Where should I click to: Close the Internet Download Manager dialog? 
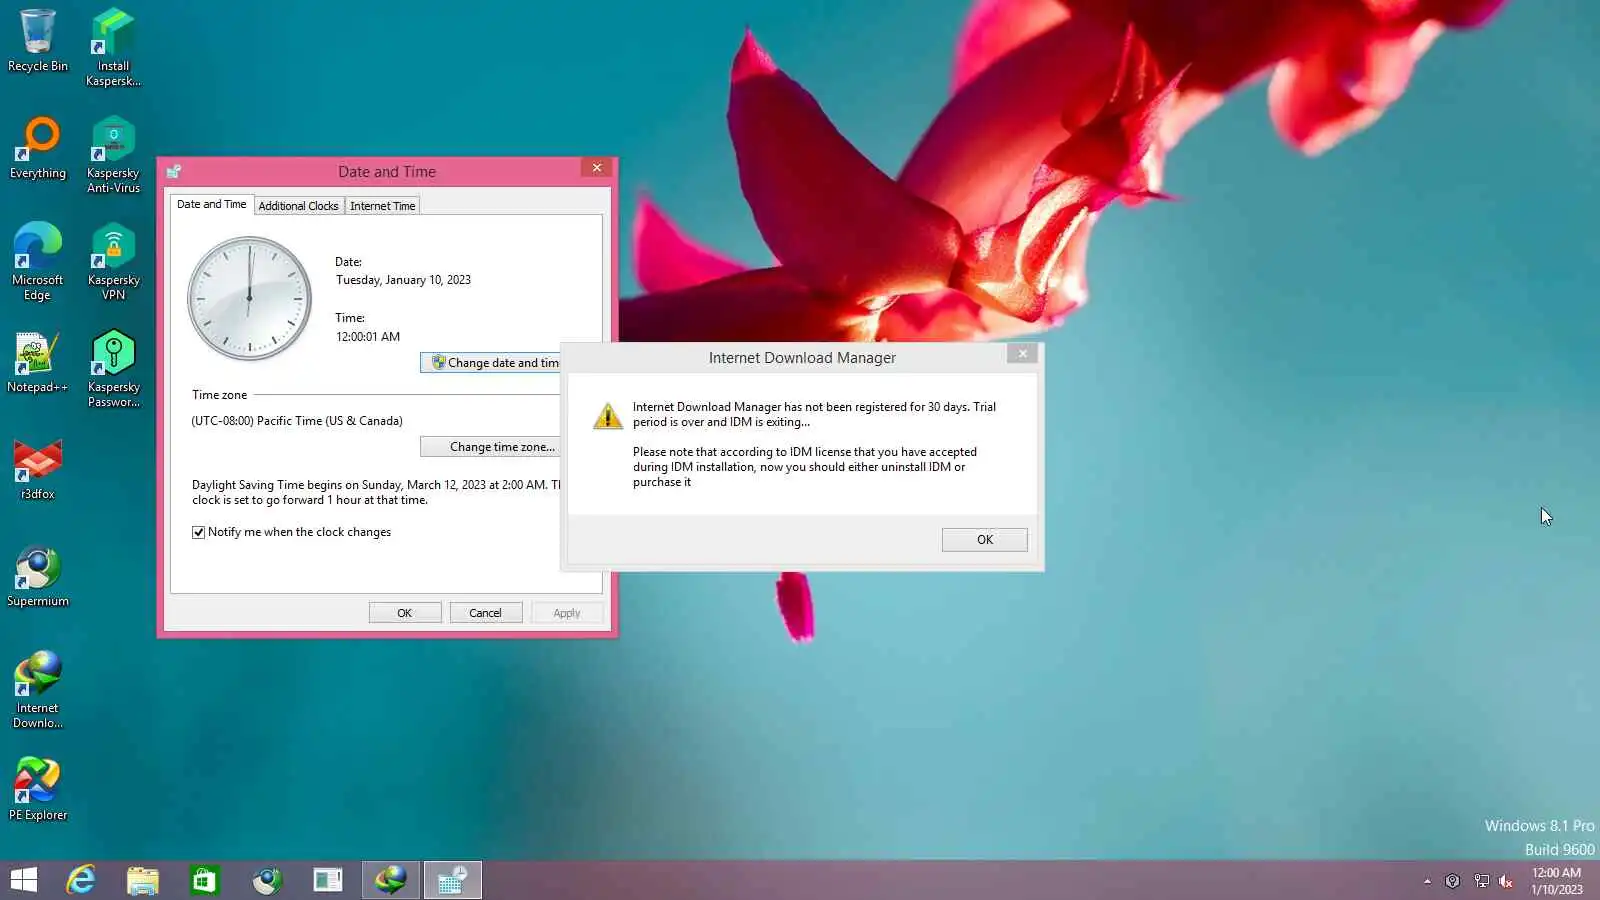tap(1022, 353)
